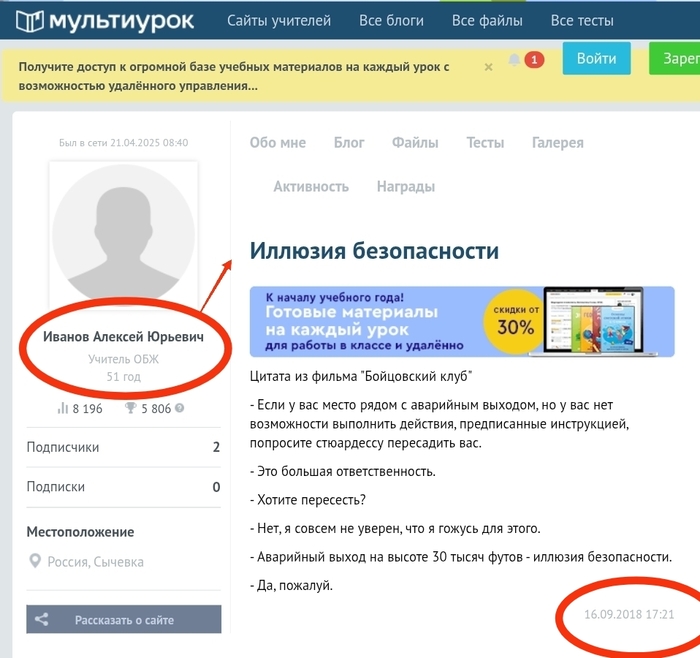Viewport: 700px width, 658px height.
Task: Click the location pin icon by Россия, Сычевка
Action: point(35,561)
